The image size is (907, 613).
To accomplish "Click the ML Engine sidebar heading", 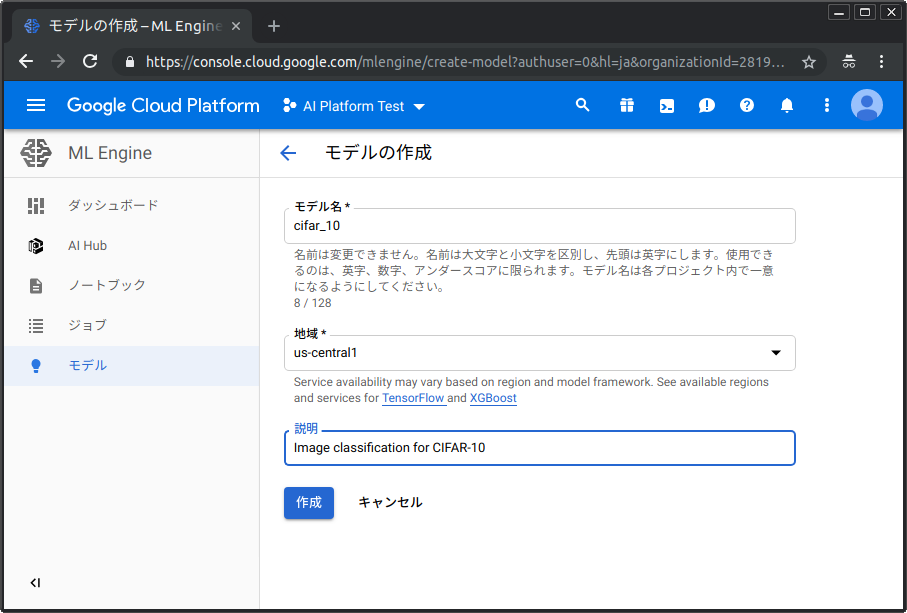I will (x=110, y=153).
